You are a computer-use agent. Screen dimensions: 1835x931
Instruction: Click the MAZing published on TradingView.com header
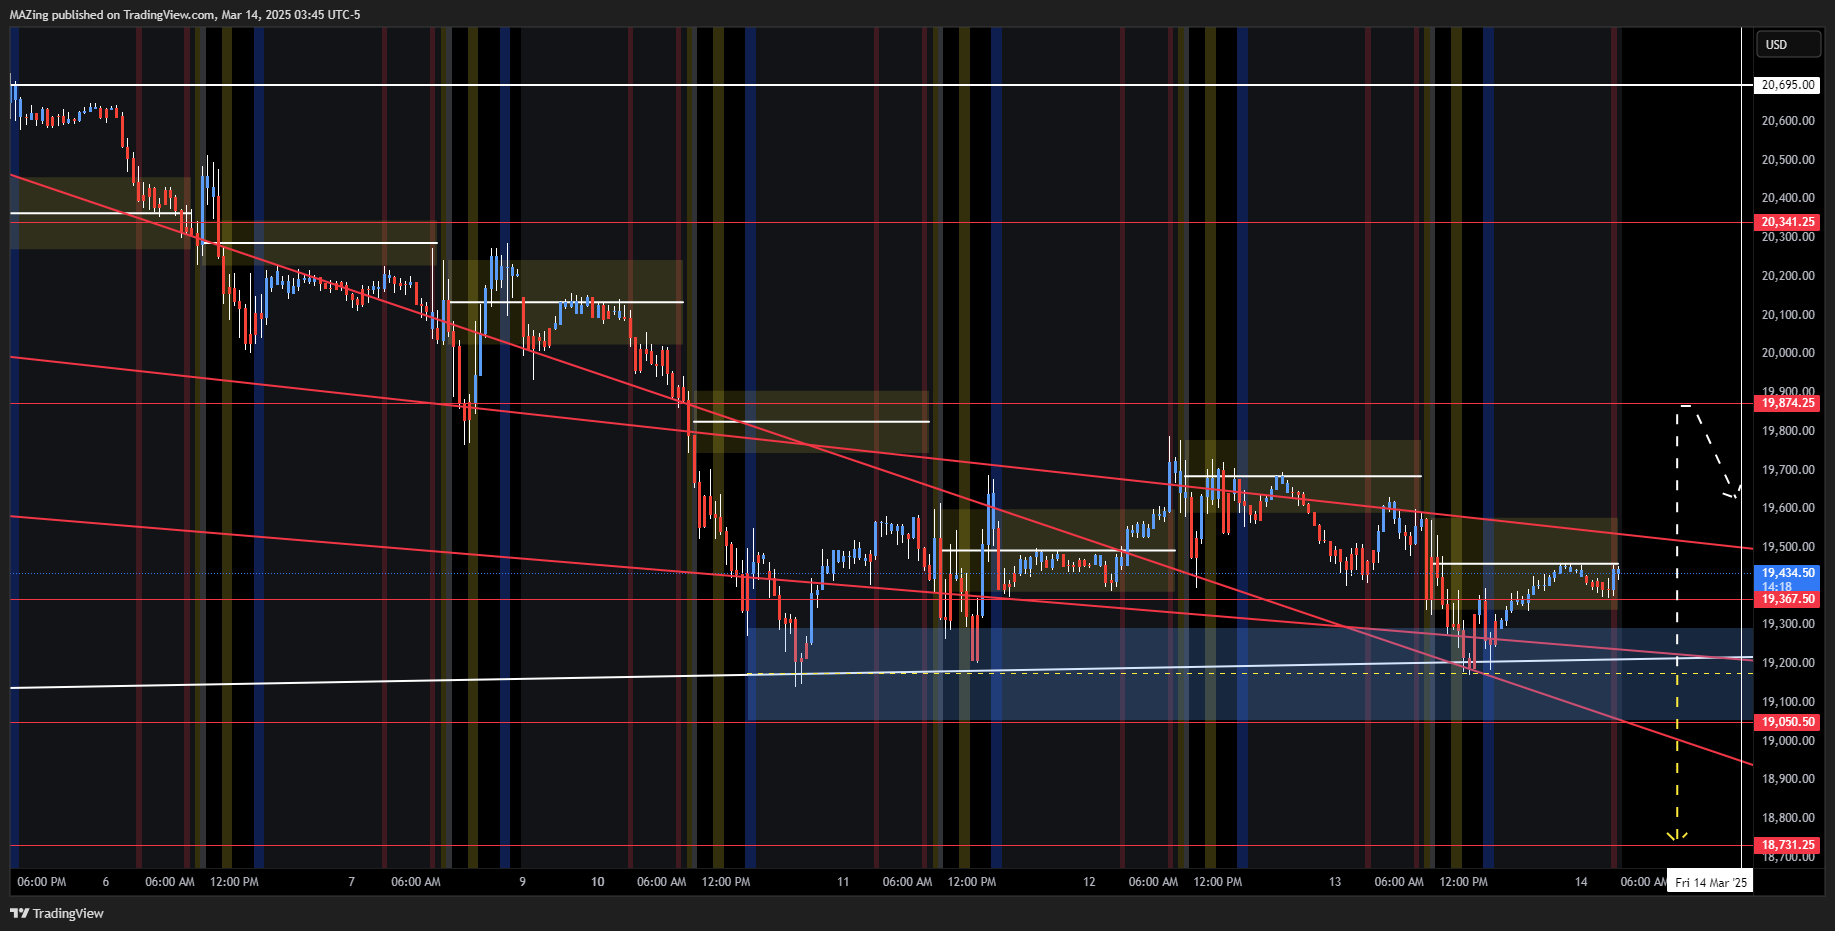click(185, 15)
